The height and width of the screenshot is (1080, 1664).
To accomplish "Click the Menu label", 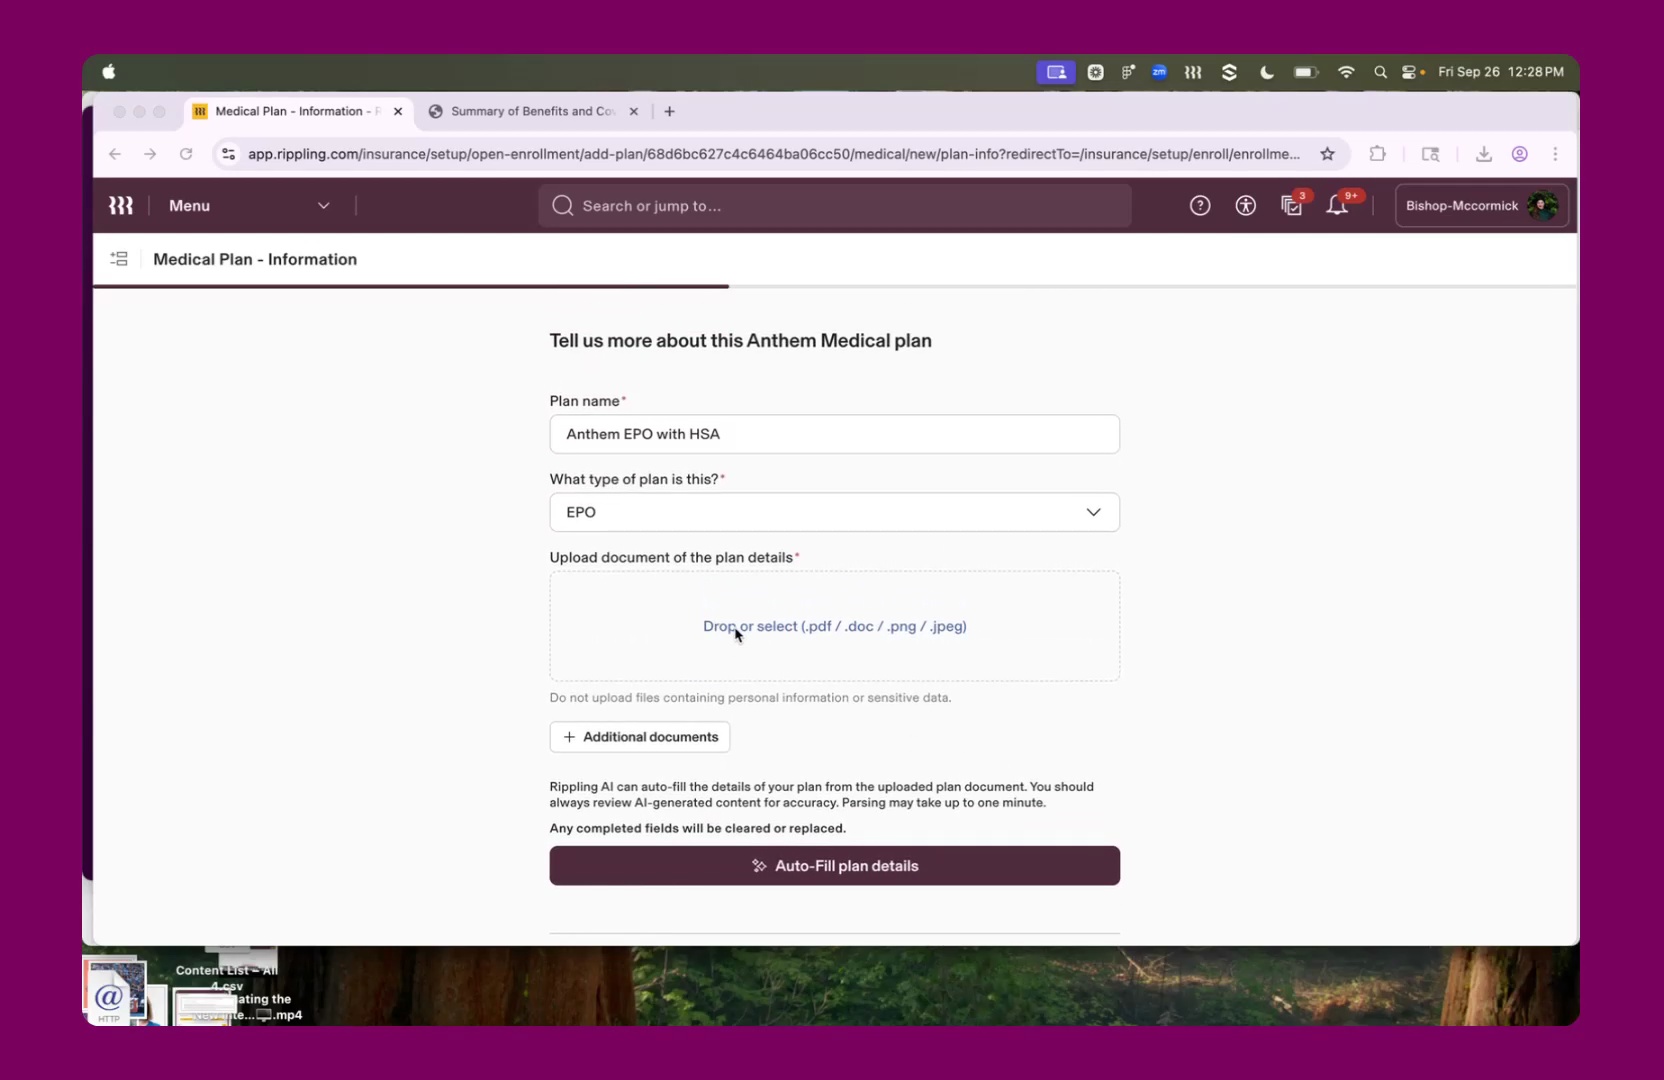I will coord(189,206).
